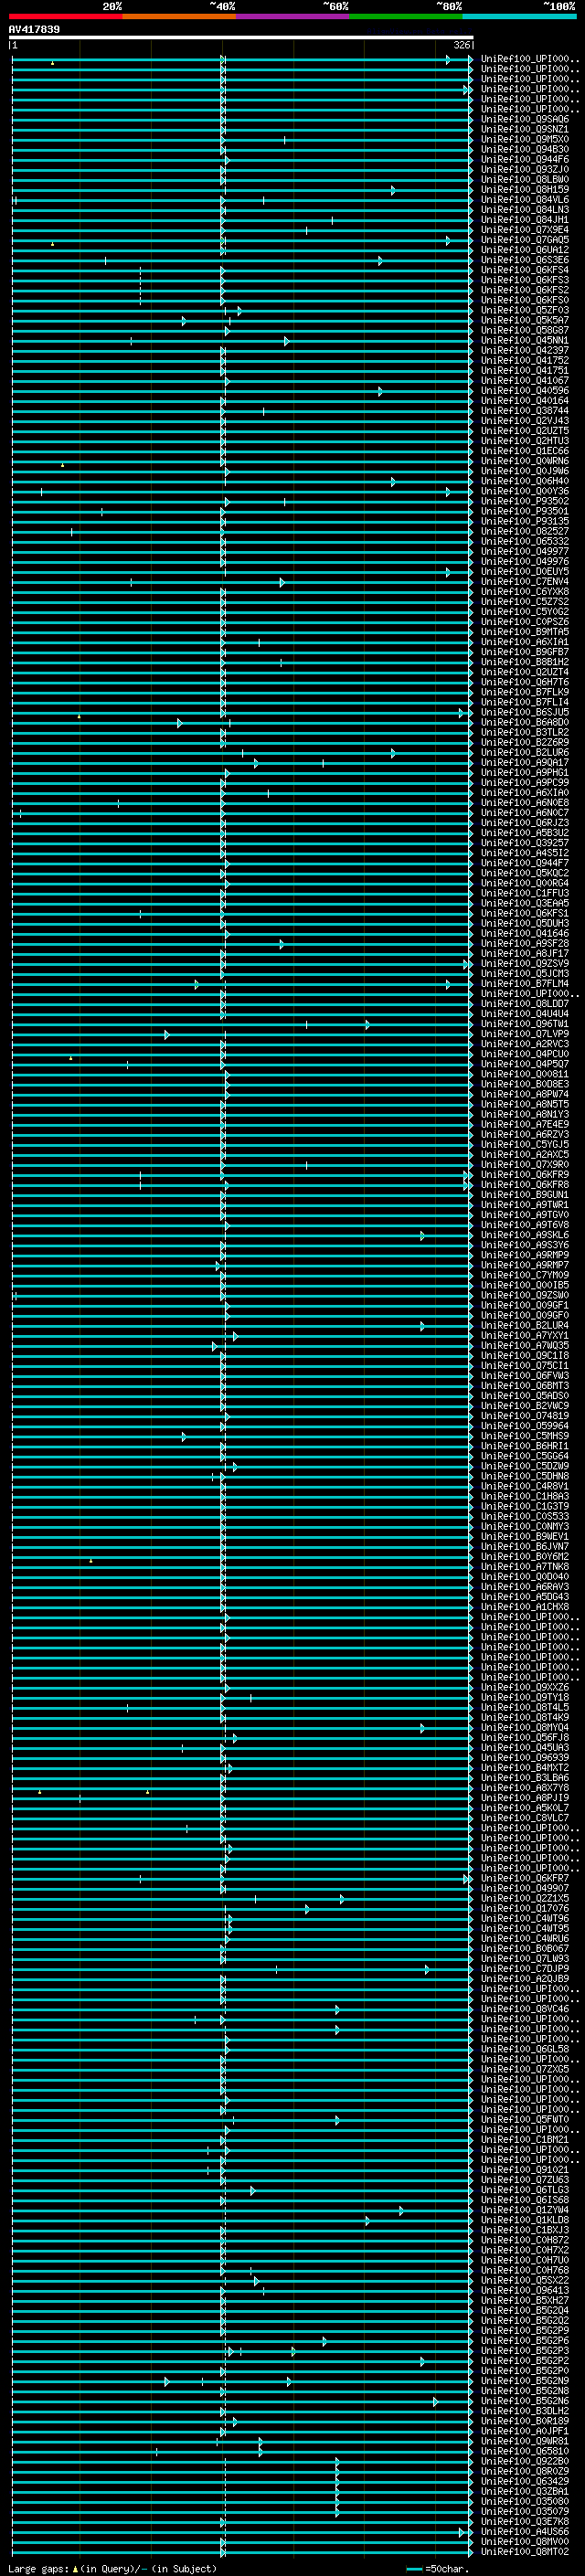This screenshot has height=2576, width=585.
Task: Click the UniRef100_A2AXC5 hit name
Action: 524,1155
